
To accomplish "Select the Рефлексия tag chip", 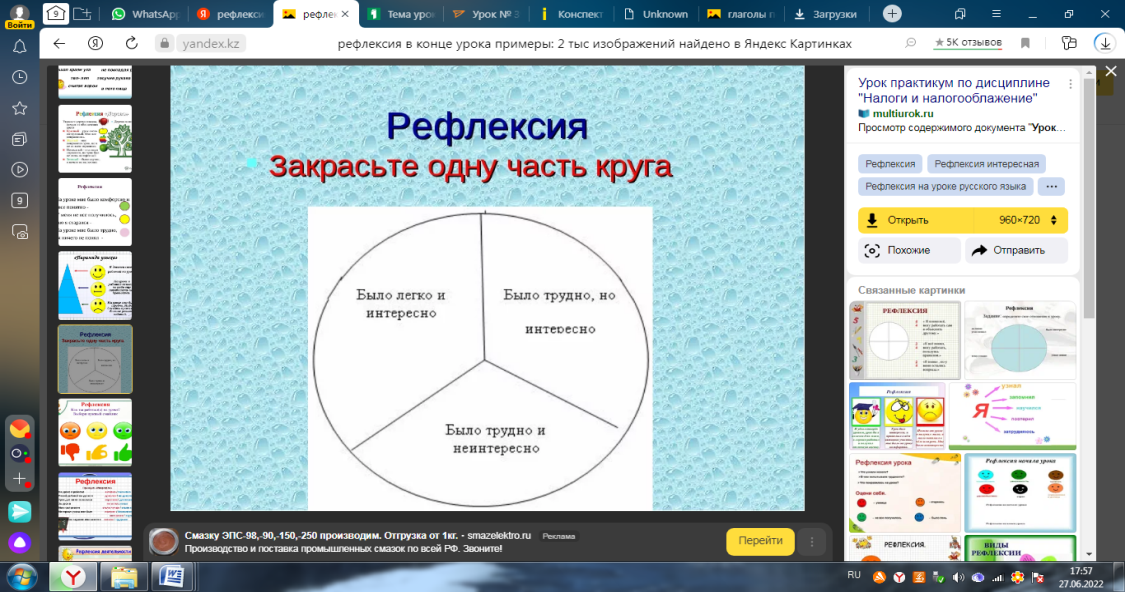I will [890, 164].
